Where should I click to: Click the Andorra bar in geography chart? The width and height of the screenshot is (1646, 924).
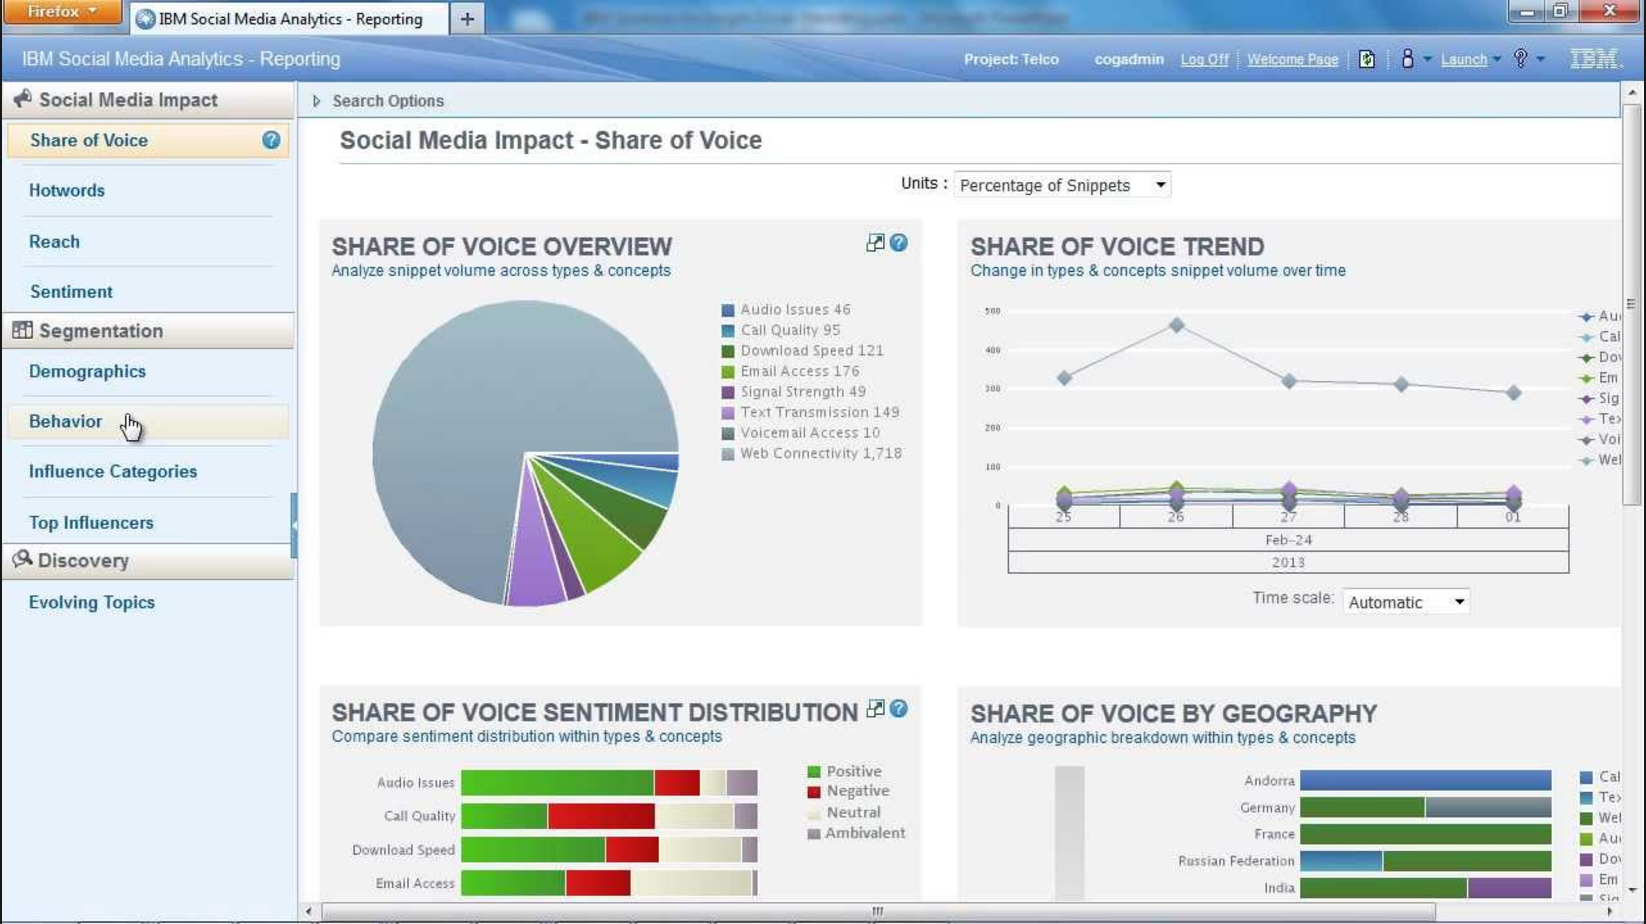(x=1426, y=780)
